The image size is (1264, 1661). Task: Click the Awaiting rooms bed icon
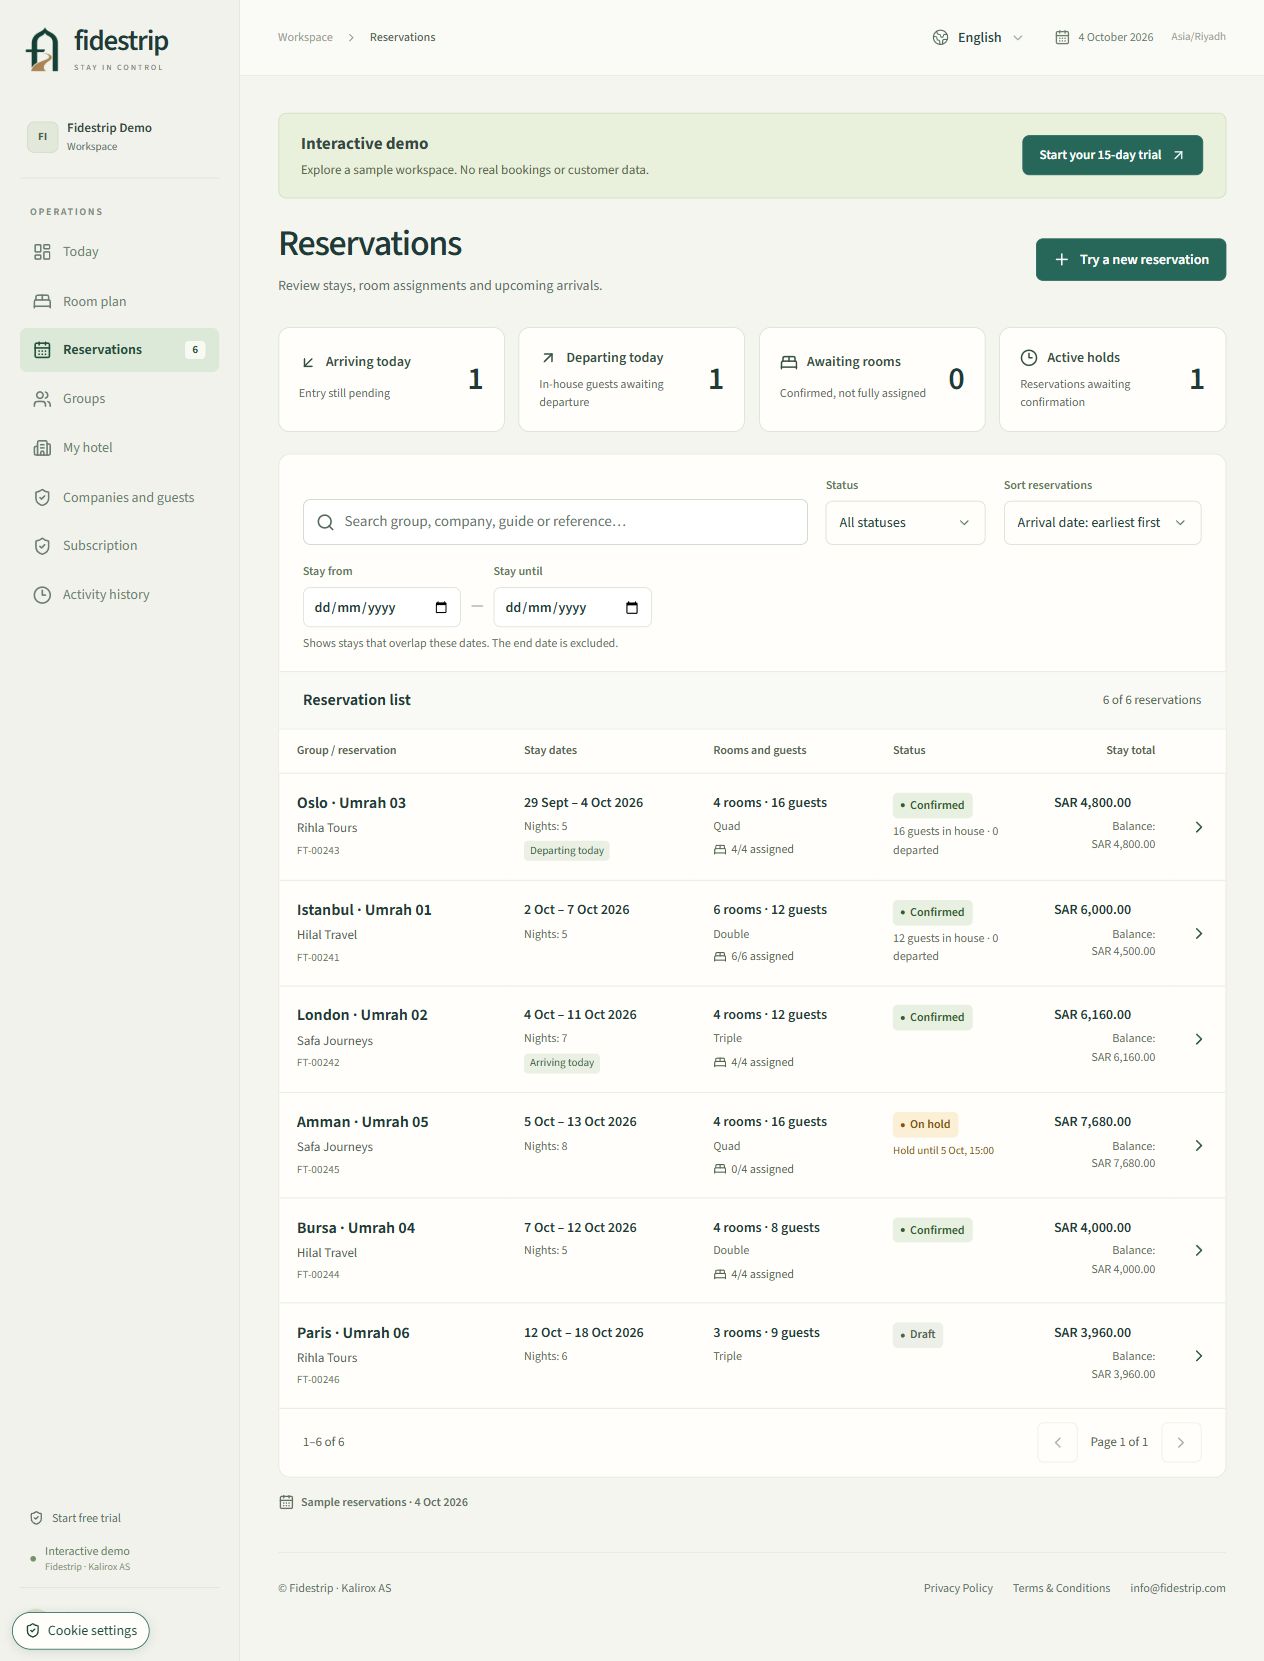click(x=789, y=362)
